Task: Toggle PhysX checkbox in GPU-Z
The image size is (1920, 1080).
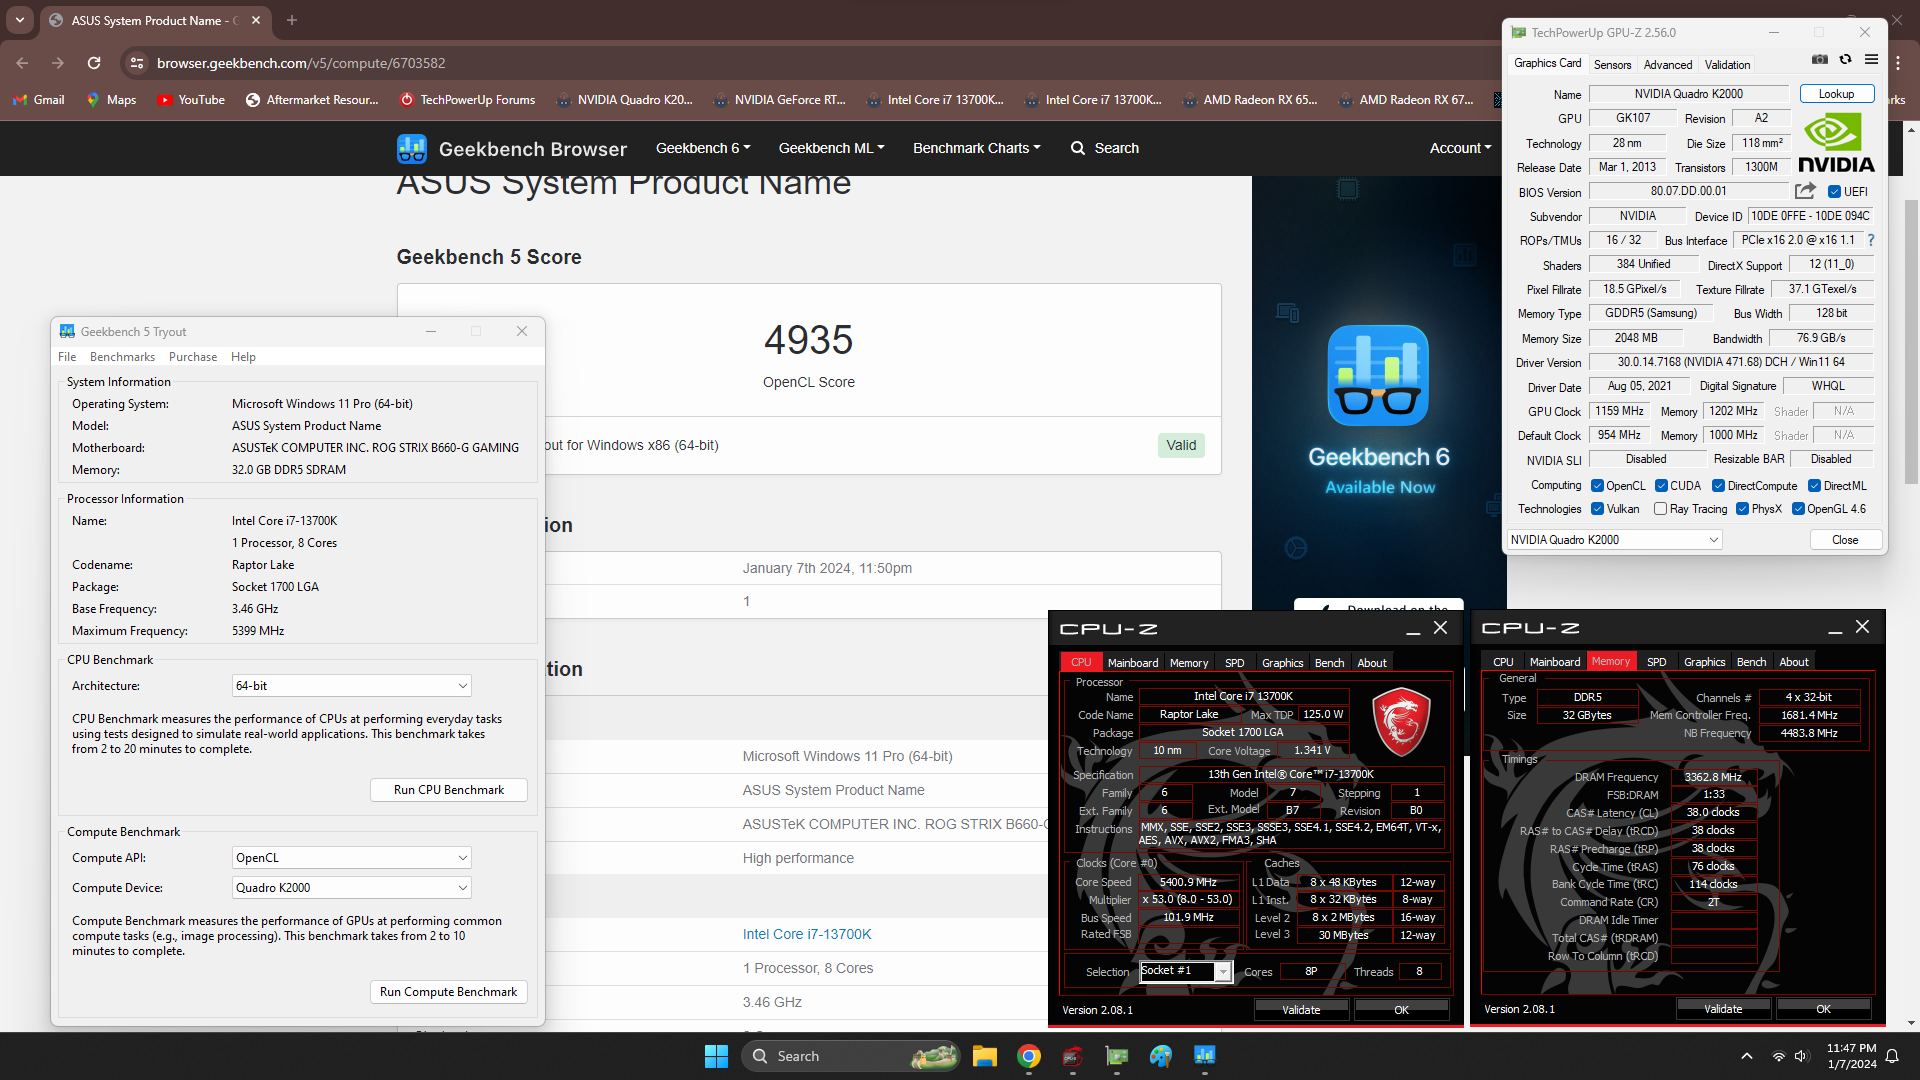Action: tap(1743, 509)
